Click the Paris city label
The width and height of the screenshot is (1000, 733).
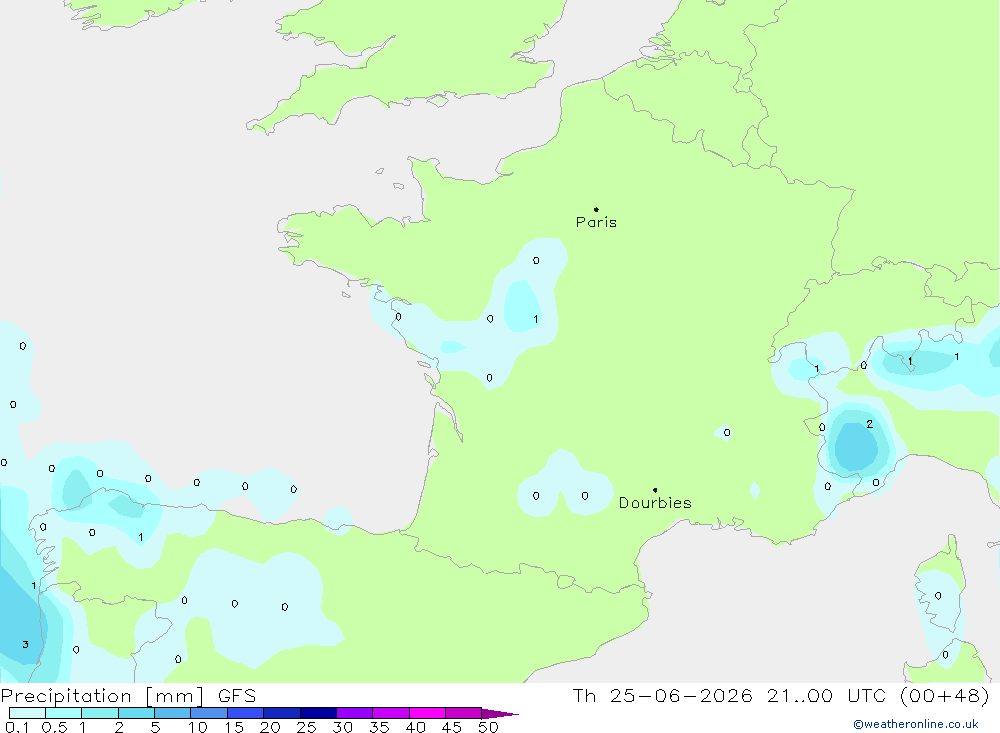coord(596,222)
